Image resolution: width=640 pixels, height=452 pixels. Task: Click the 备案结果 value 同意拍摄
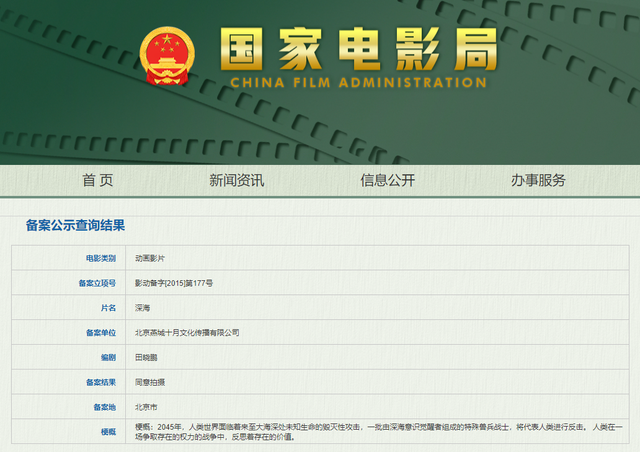150,383
